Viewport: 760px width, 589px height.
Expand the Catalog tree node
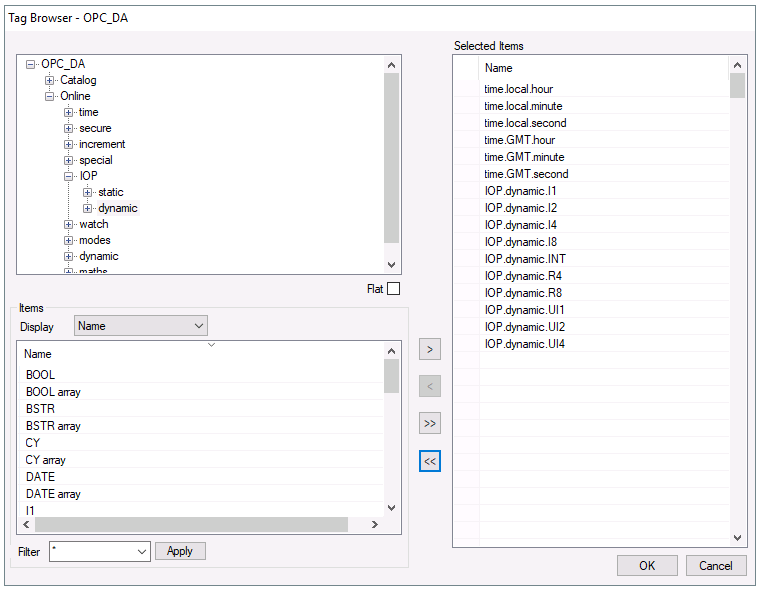(49, 80)
